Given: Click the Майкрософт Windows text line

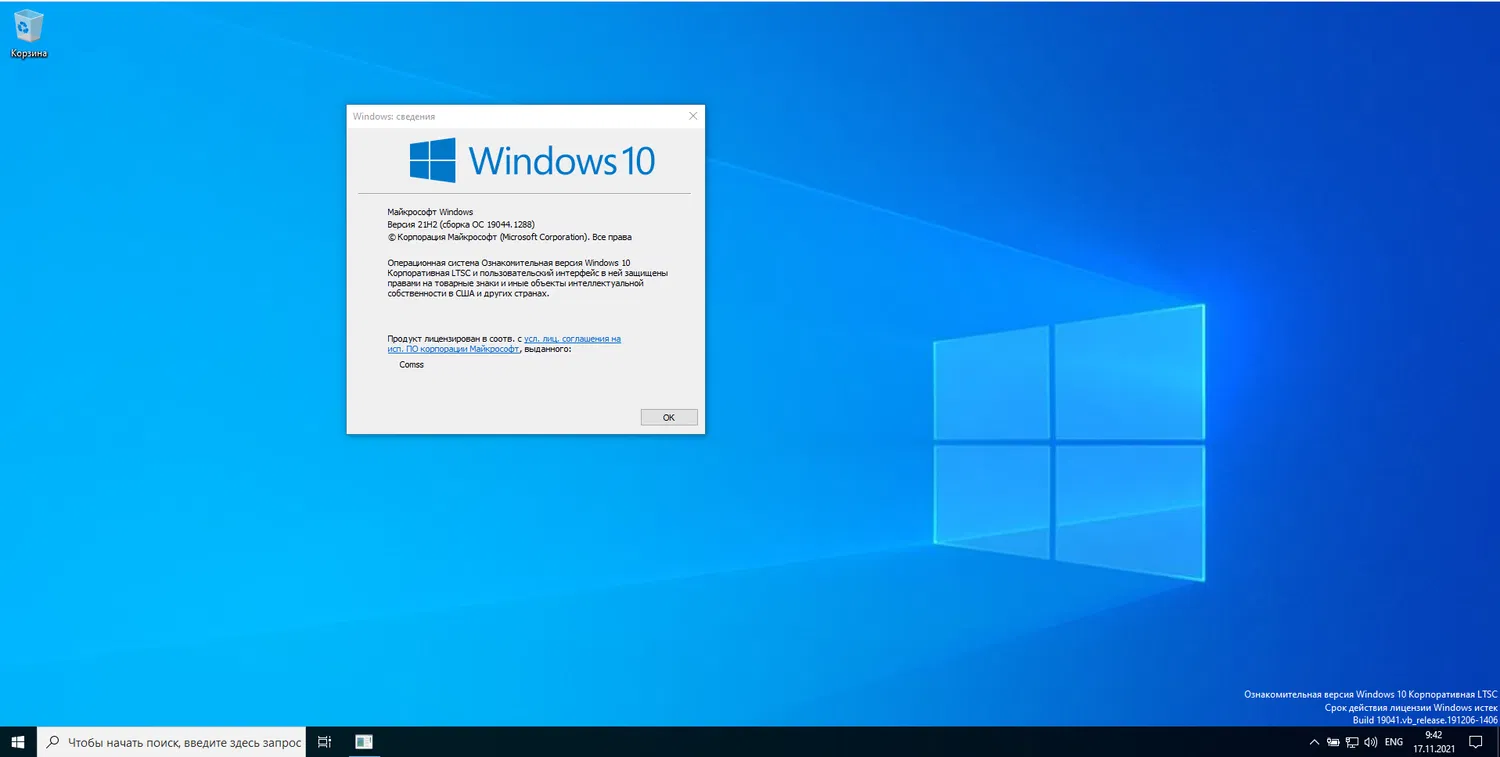Looking at the screenshot, I should coord(430,212).
